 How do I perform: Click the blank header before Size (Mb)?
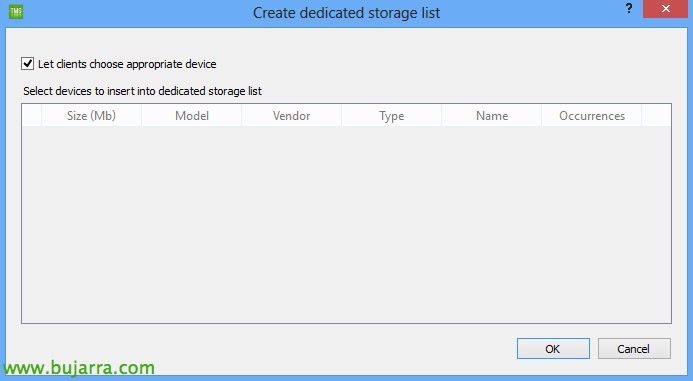tap(32, 116)
